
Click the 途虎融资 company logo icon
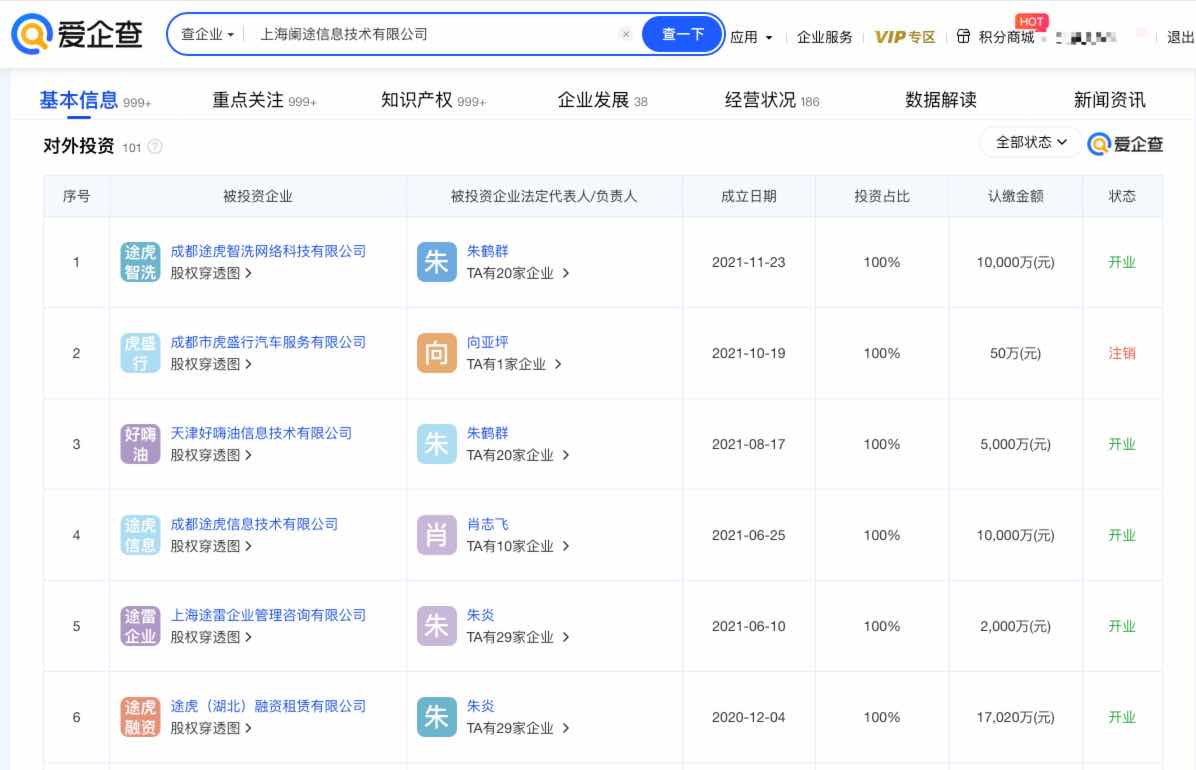pyautogui.click(x=140, y=717)
